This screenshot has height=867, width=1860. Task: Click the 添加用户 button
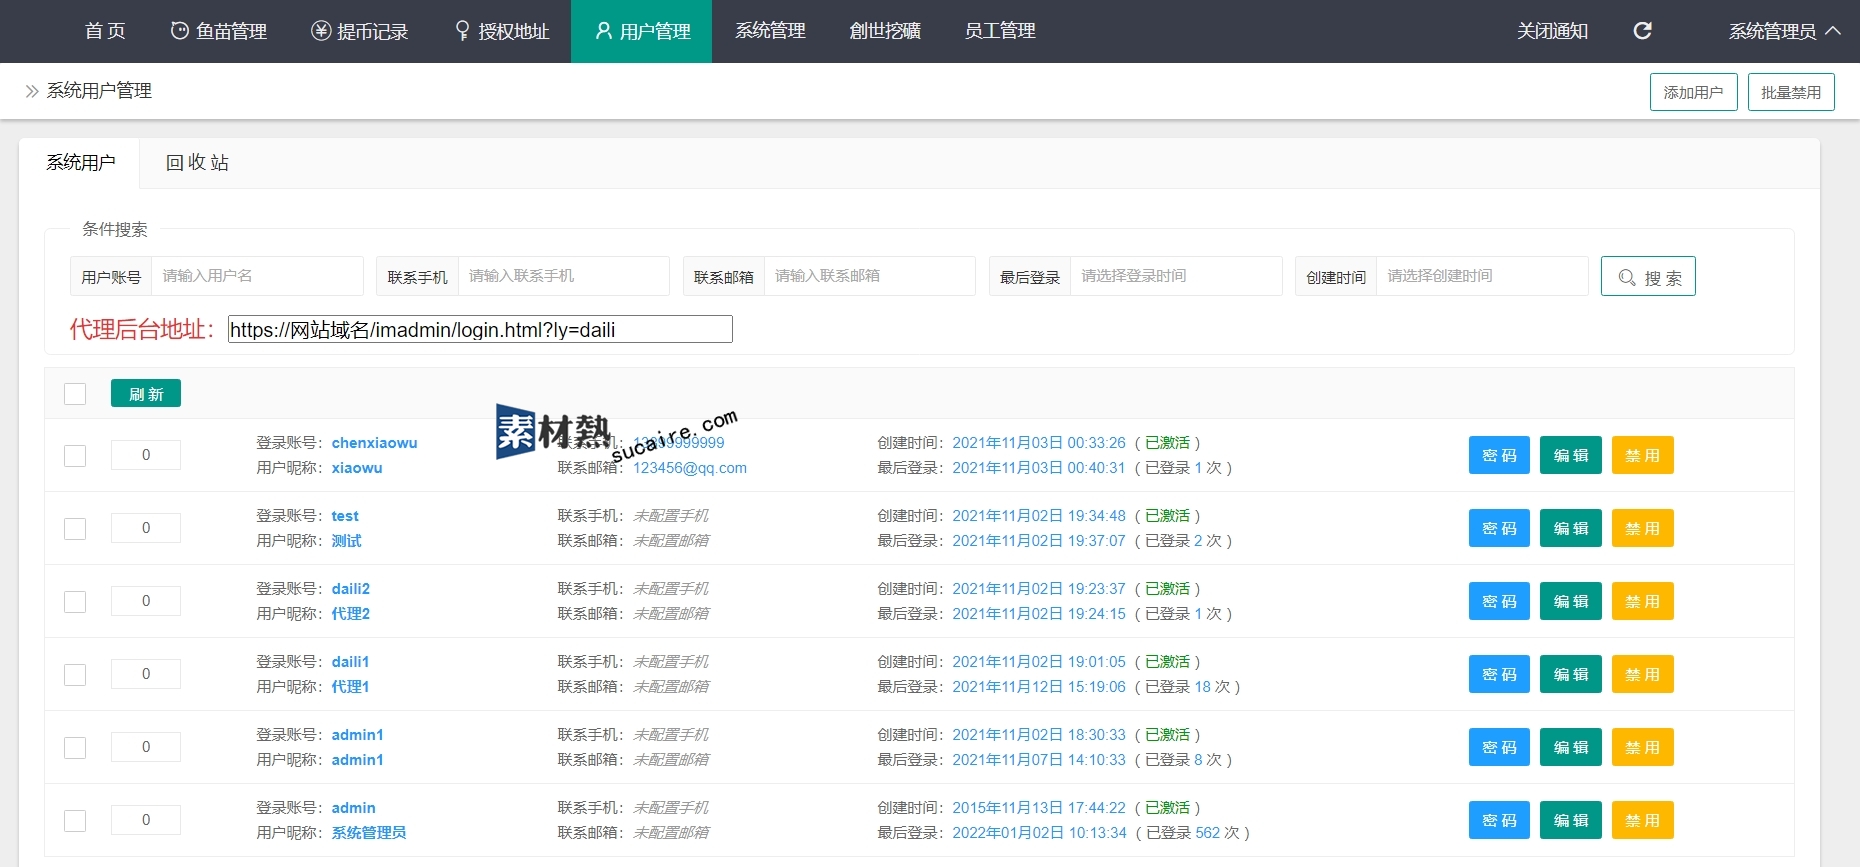(1693, 92)
